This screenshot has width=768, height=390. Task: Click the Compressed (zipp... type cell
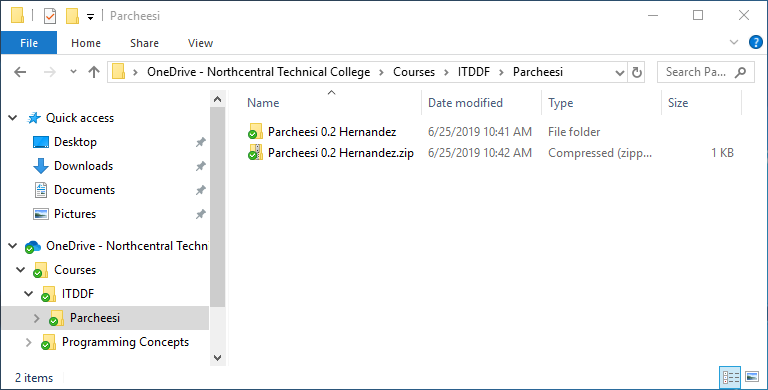600,153
